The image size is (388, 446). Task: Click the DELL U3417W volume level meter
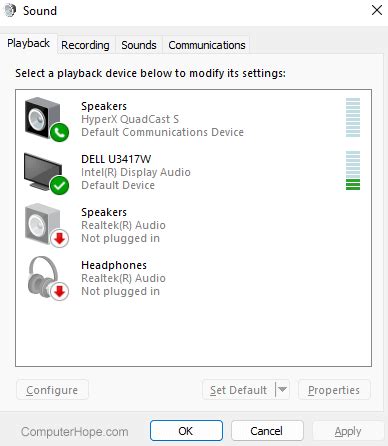353,170
